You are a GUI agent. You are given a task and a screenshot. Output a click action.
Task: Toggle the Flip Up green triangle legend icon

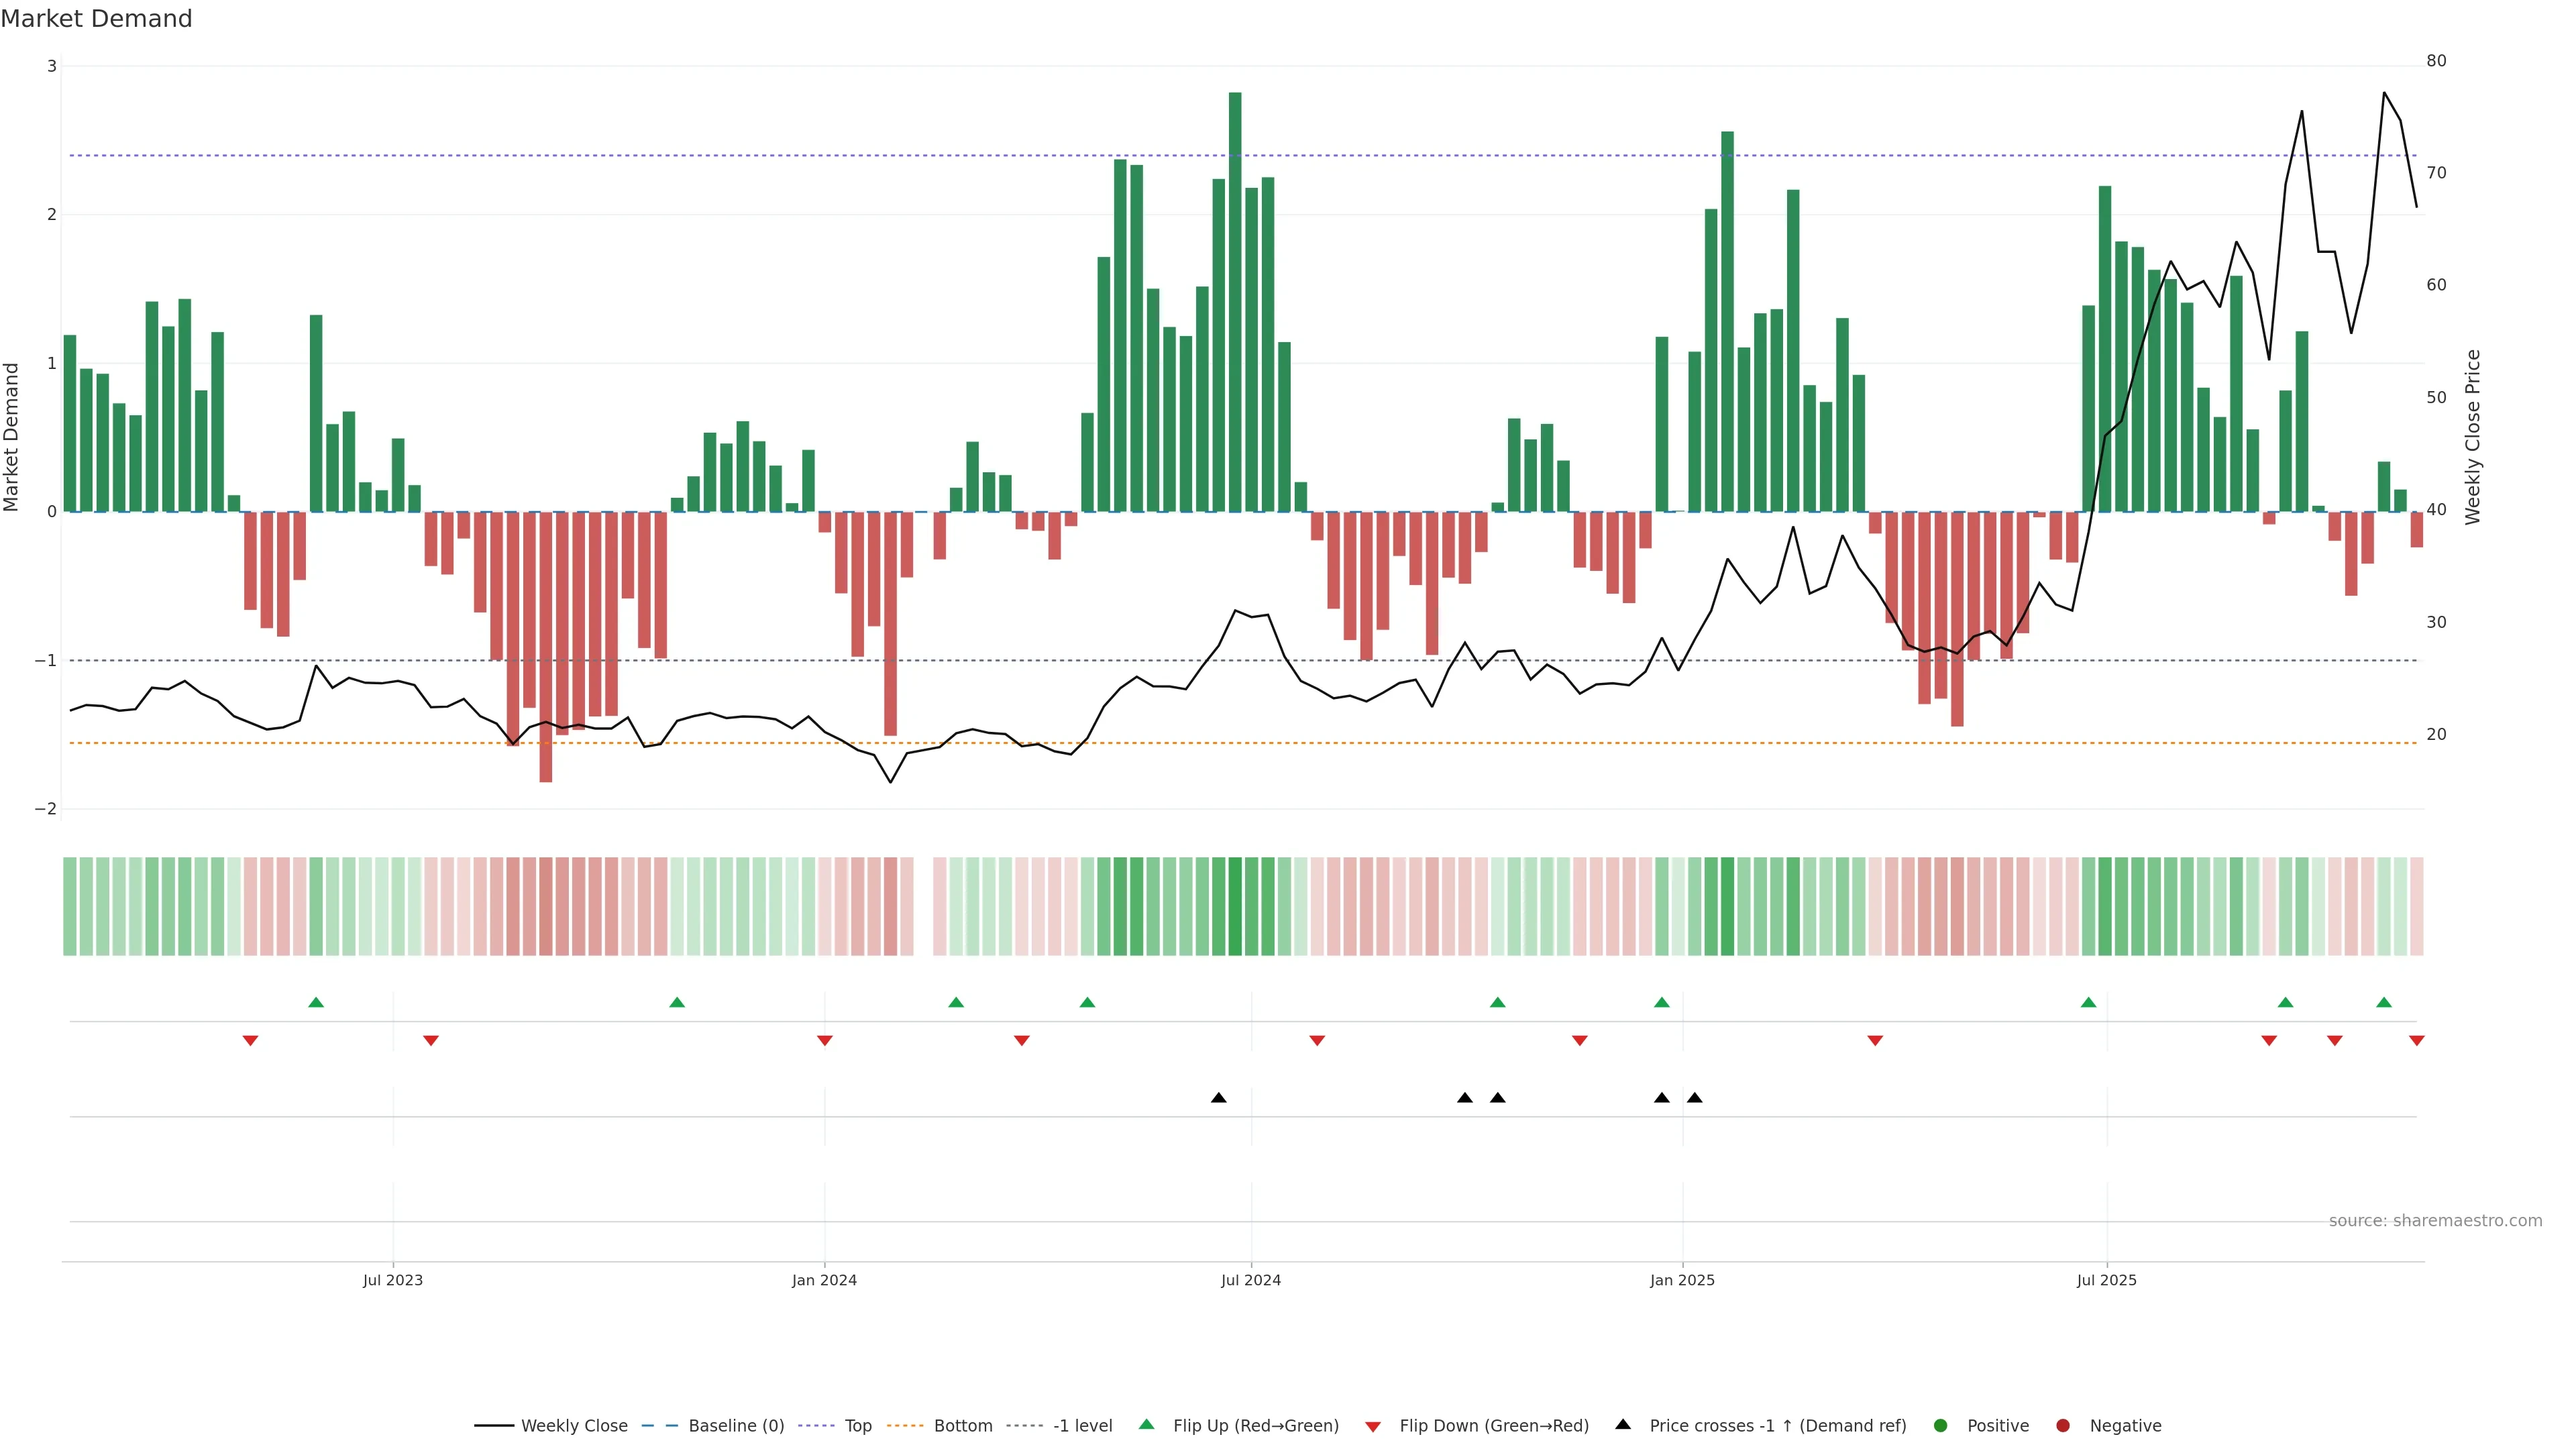[1147, 1425]
